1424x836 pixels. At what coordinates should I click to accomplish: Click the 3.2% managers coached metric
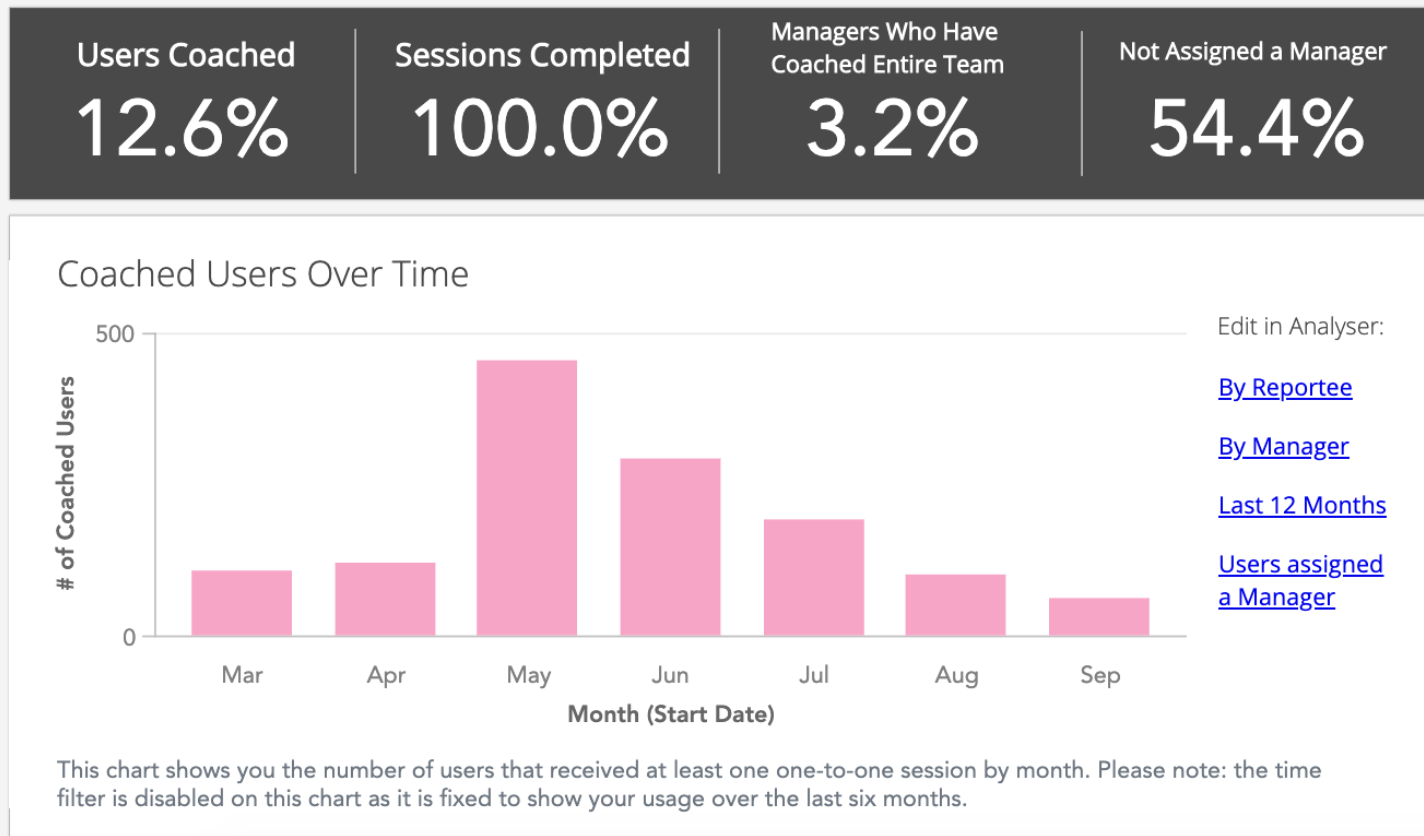892,128
